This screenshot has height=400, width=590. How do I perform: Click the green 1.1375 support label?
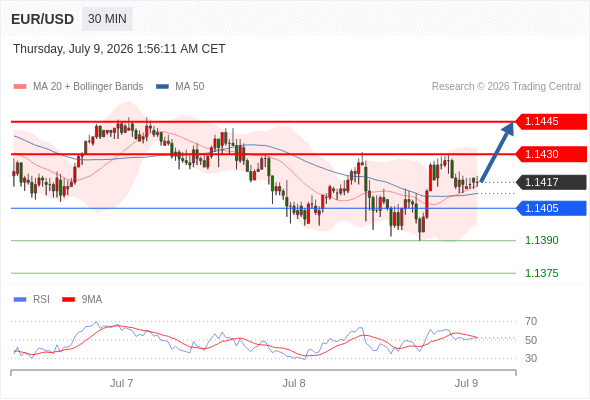541,273
